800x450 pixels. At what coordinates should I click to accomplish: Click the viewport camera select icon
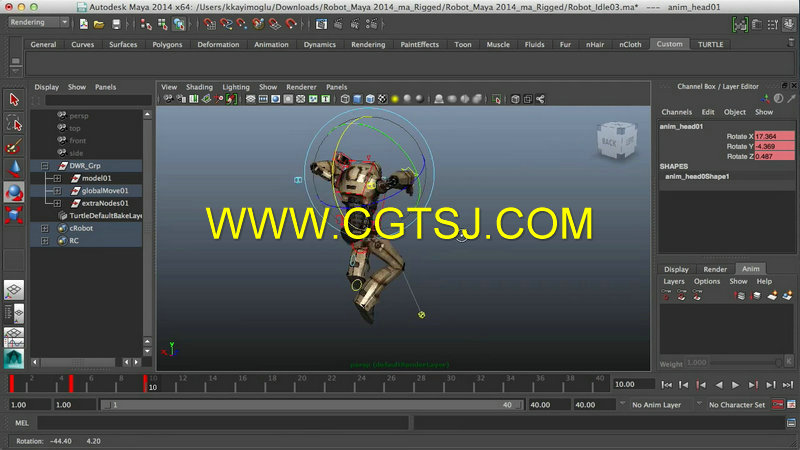168,99
